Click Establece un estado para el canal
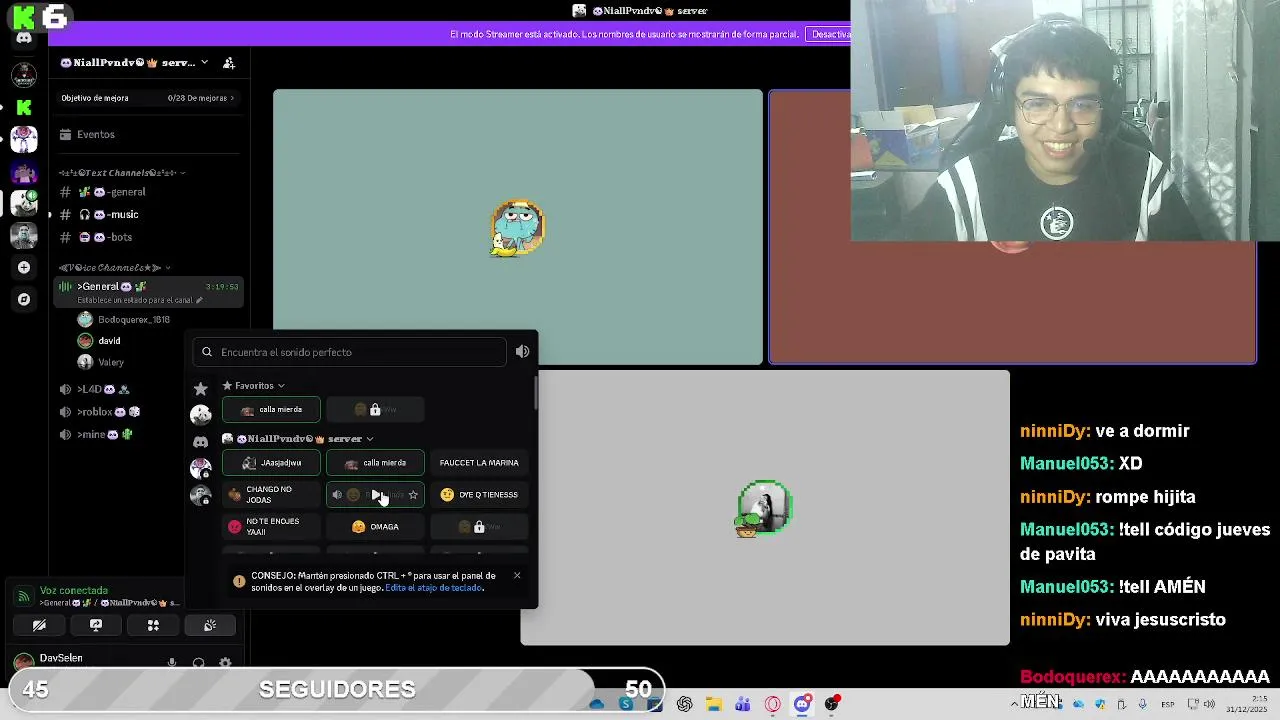Image resolution: width=1280 pixels, height=720 pixels. 136,300
